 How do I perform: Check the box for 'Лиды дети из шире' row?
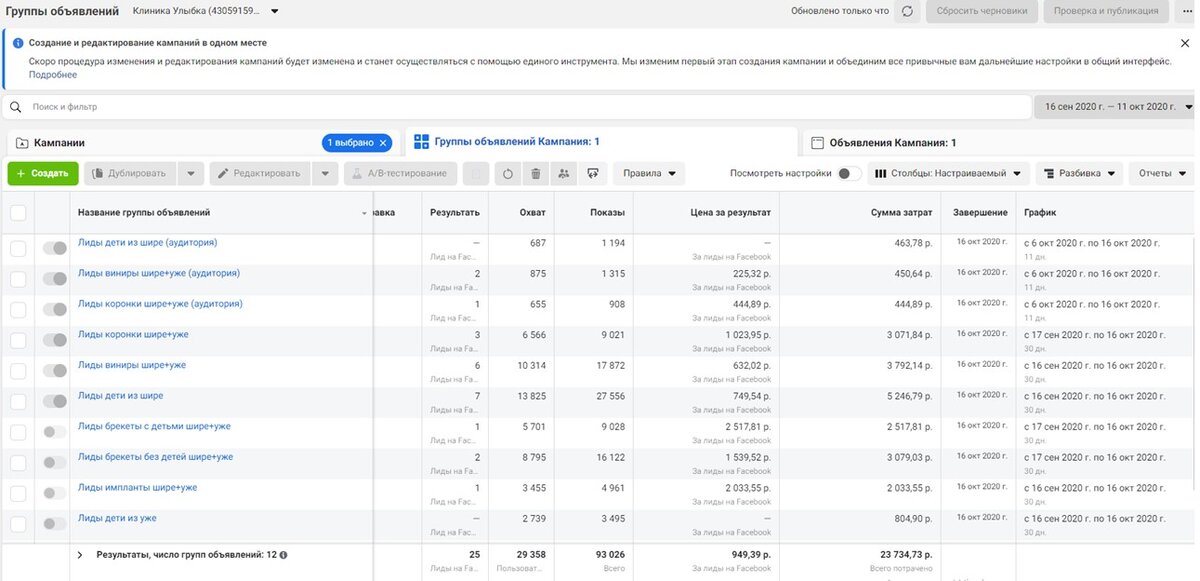tap(18, 402)
